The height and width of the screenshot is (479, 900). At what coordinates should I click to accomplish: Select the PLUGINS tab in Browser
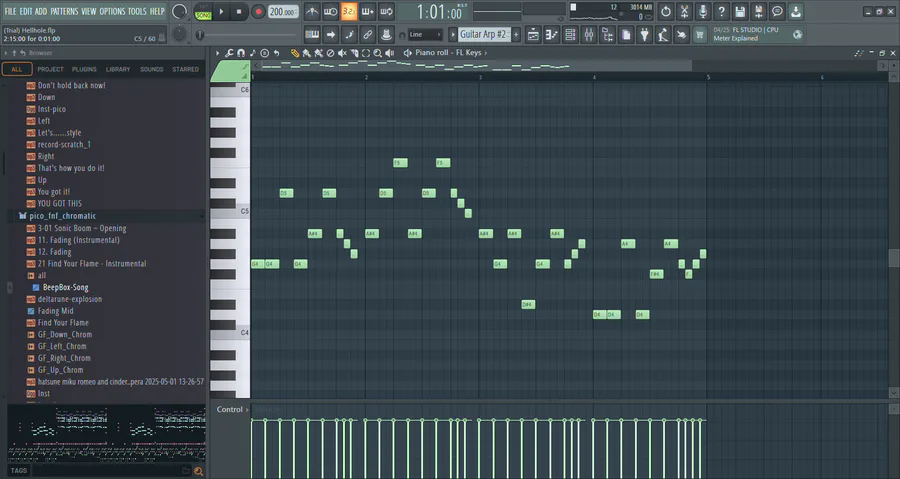(84, 69)
